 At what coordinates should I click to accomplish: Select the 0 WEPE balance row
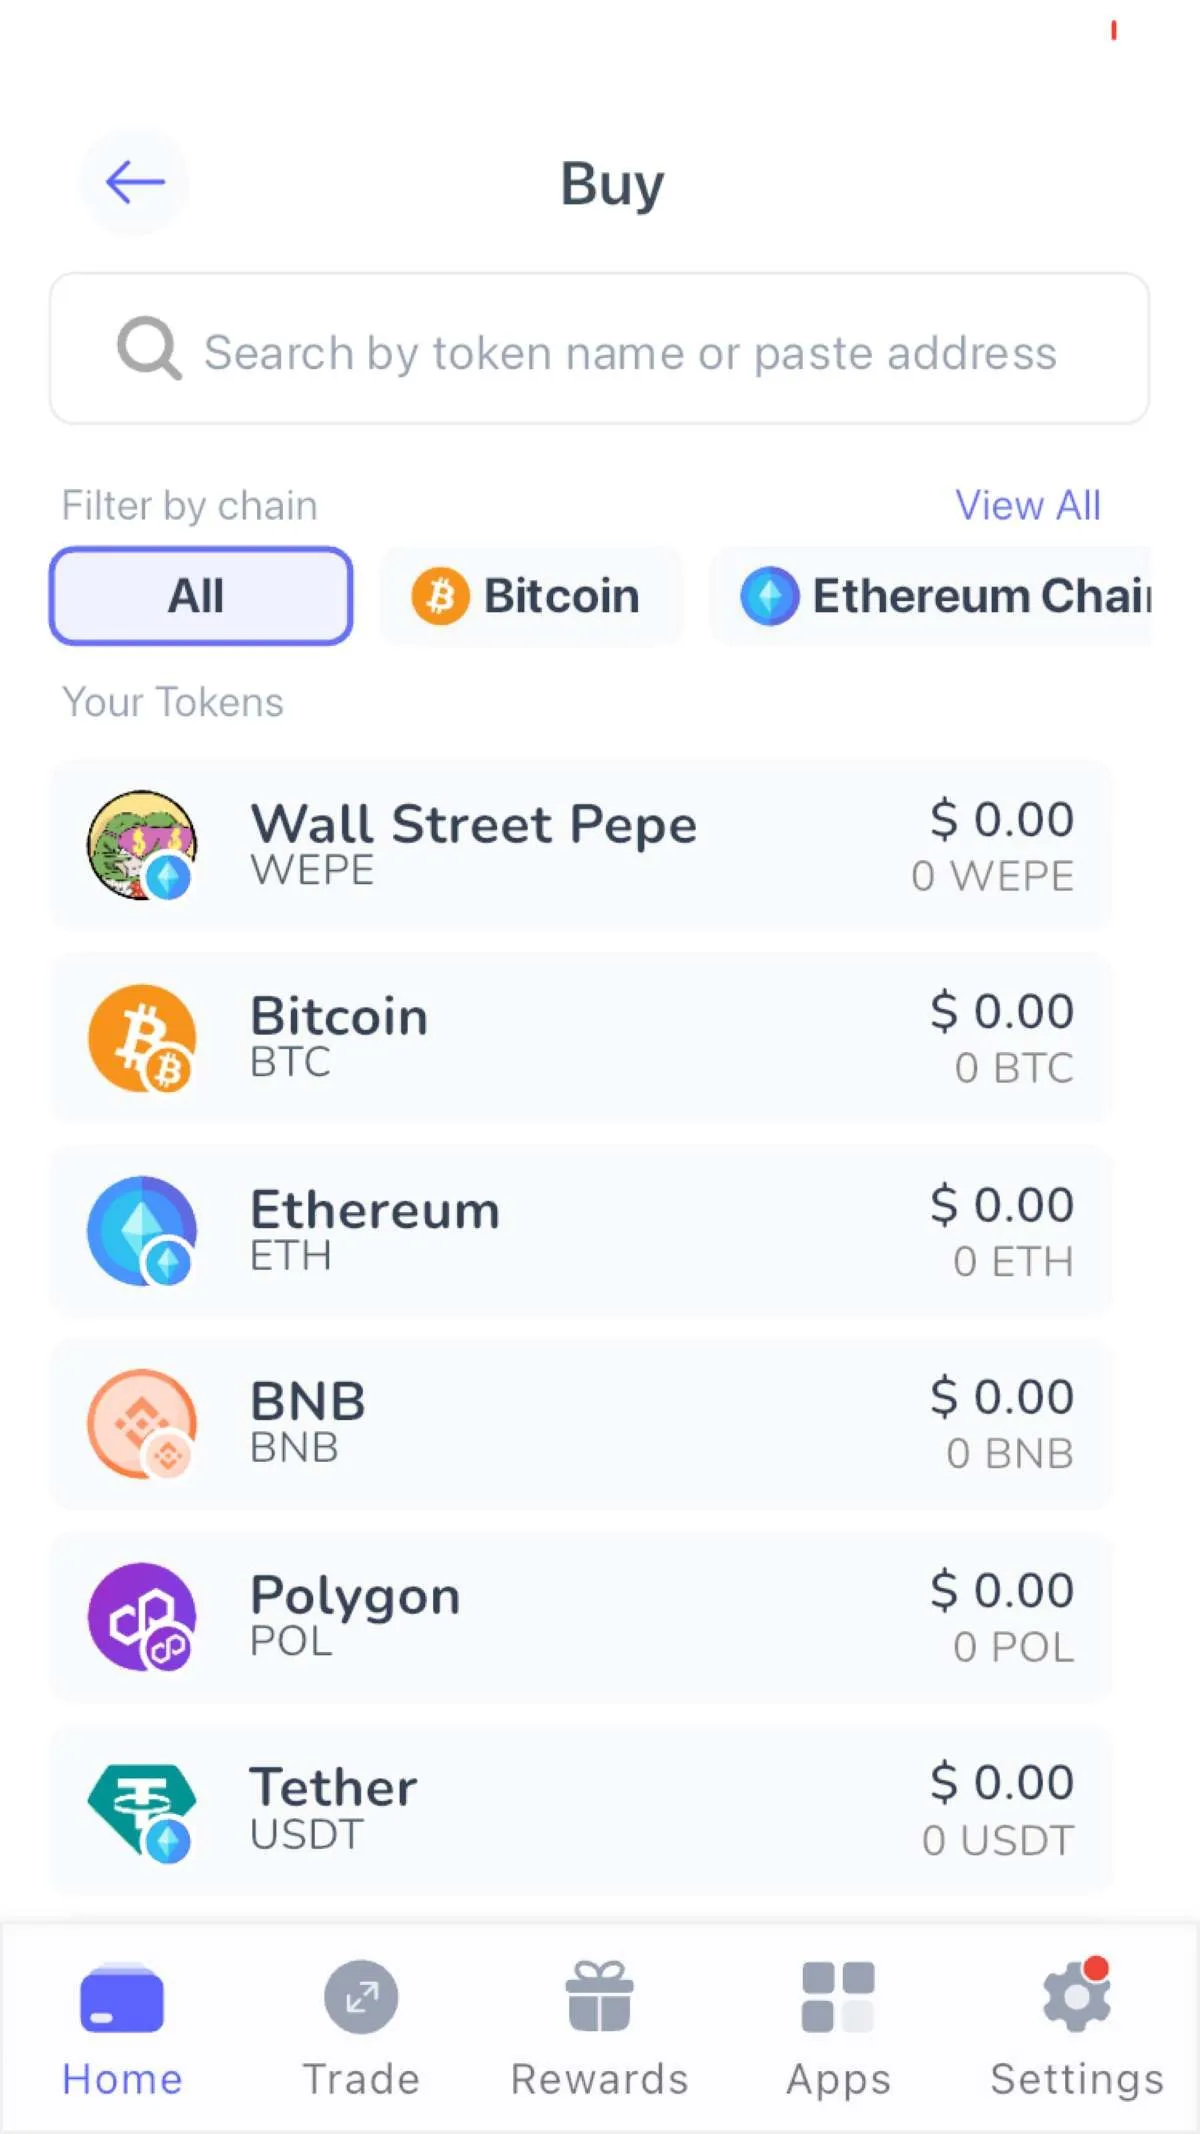(581, 846)
